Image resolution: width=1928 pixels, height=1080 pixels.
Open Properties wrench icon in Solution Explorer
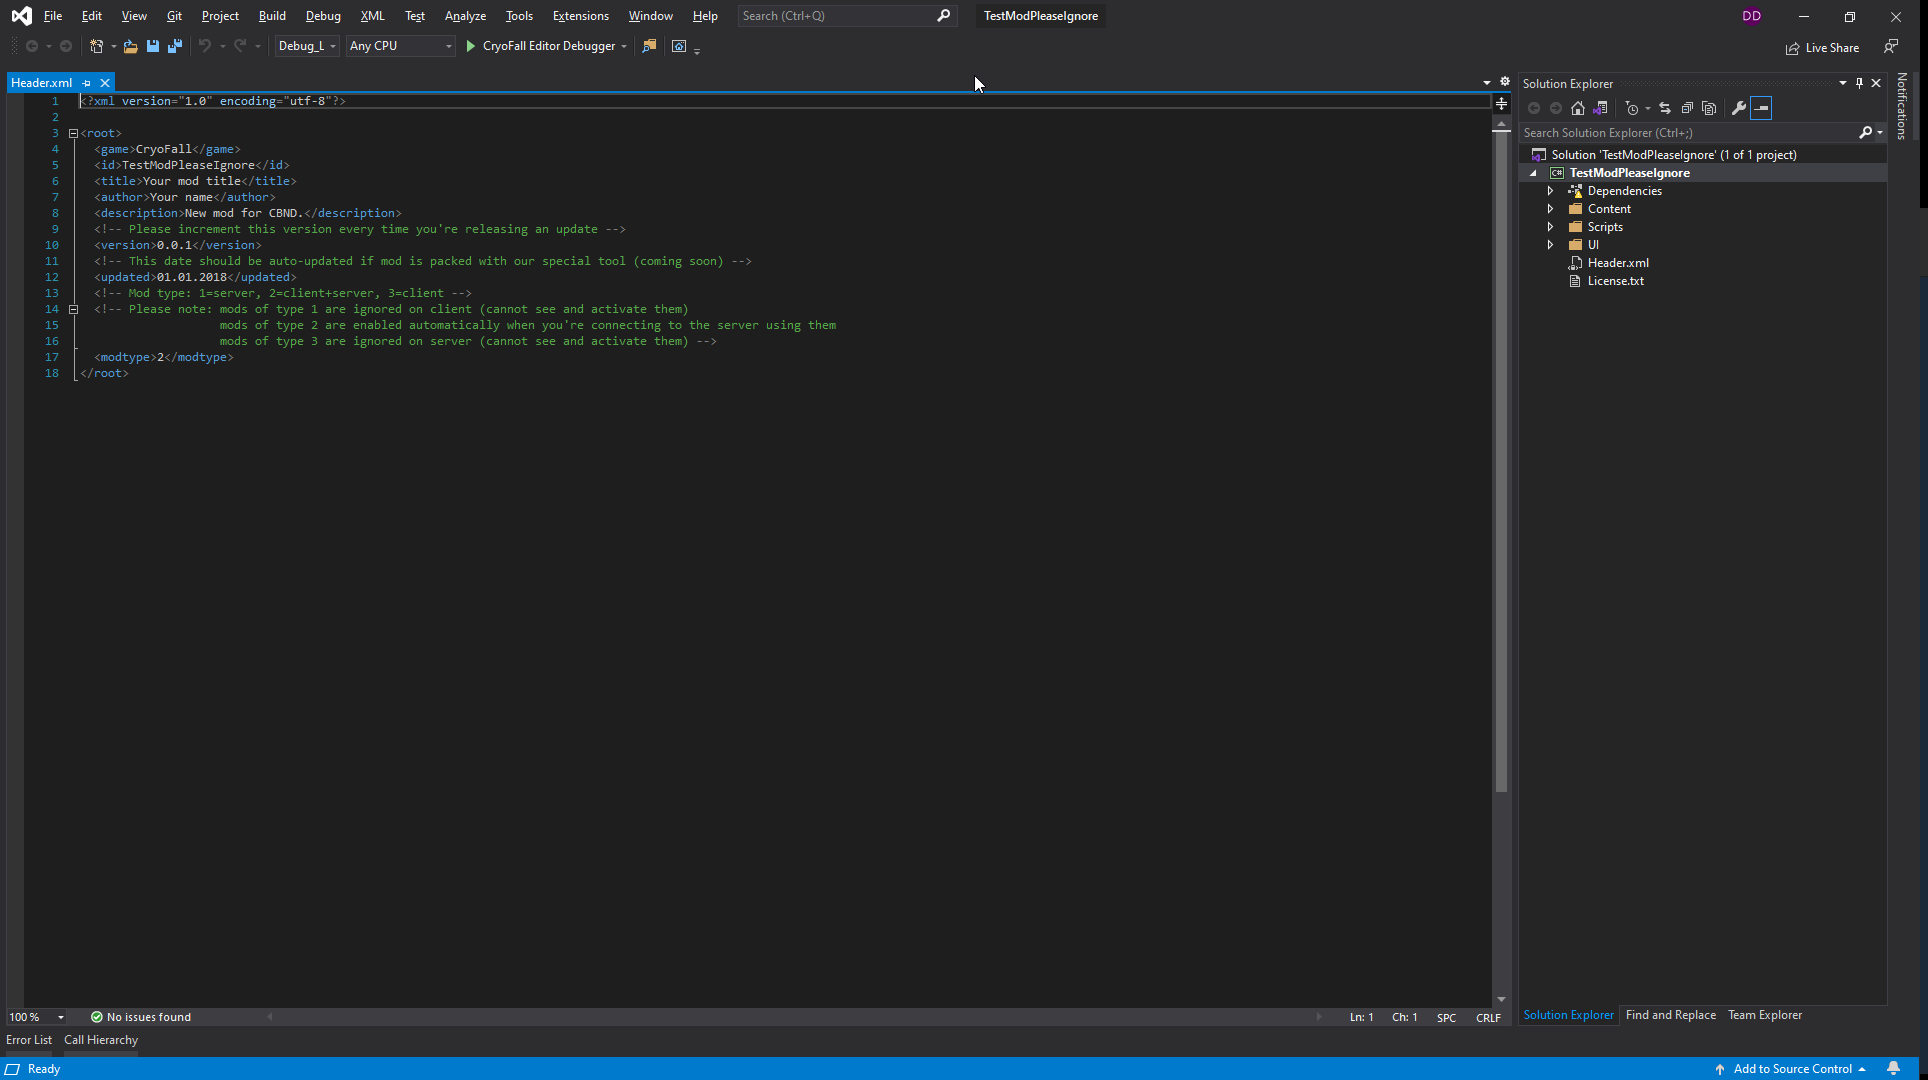[x=1739, y=108]
